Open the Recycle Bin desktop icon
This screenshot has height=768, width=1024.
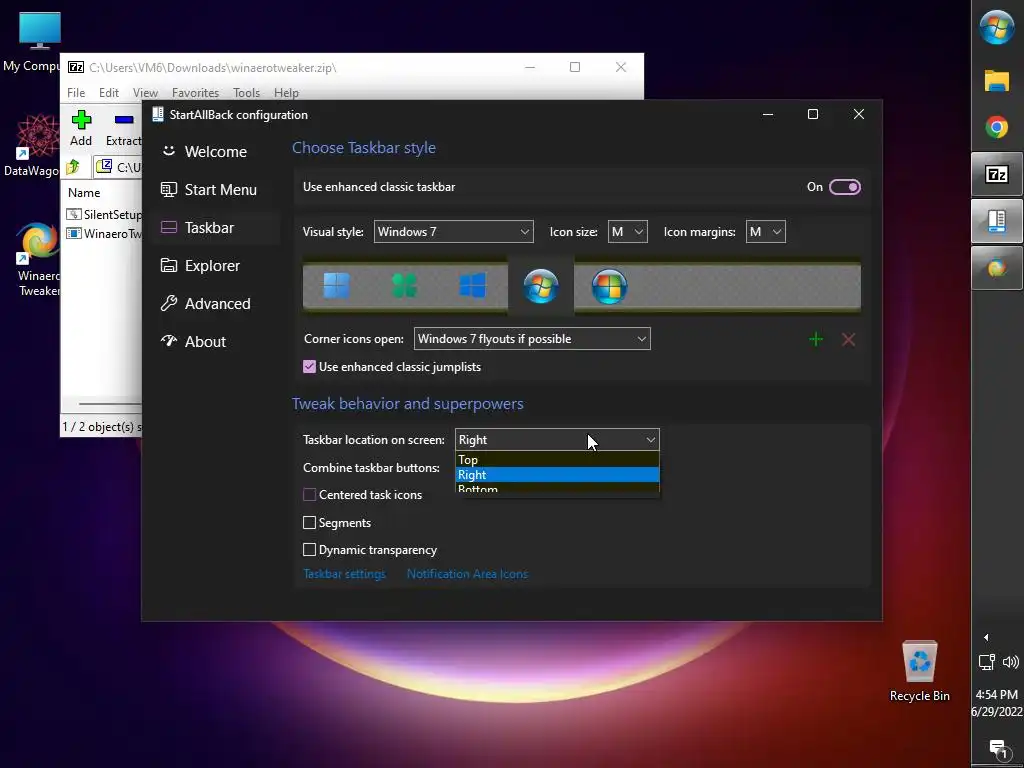click(920, 671)
